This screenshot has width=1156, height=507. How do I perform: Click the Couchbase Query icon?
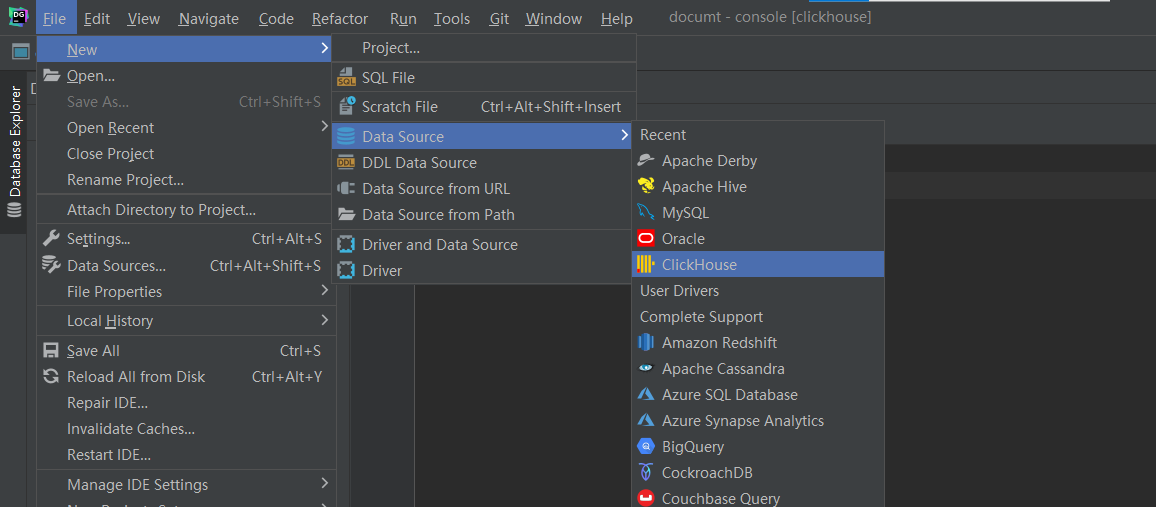(647, 498)
